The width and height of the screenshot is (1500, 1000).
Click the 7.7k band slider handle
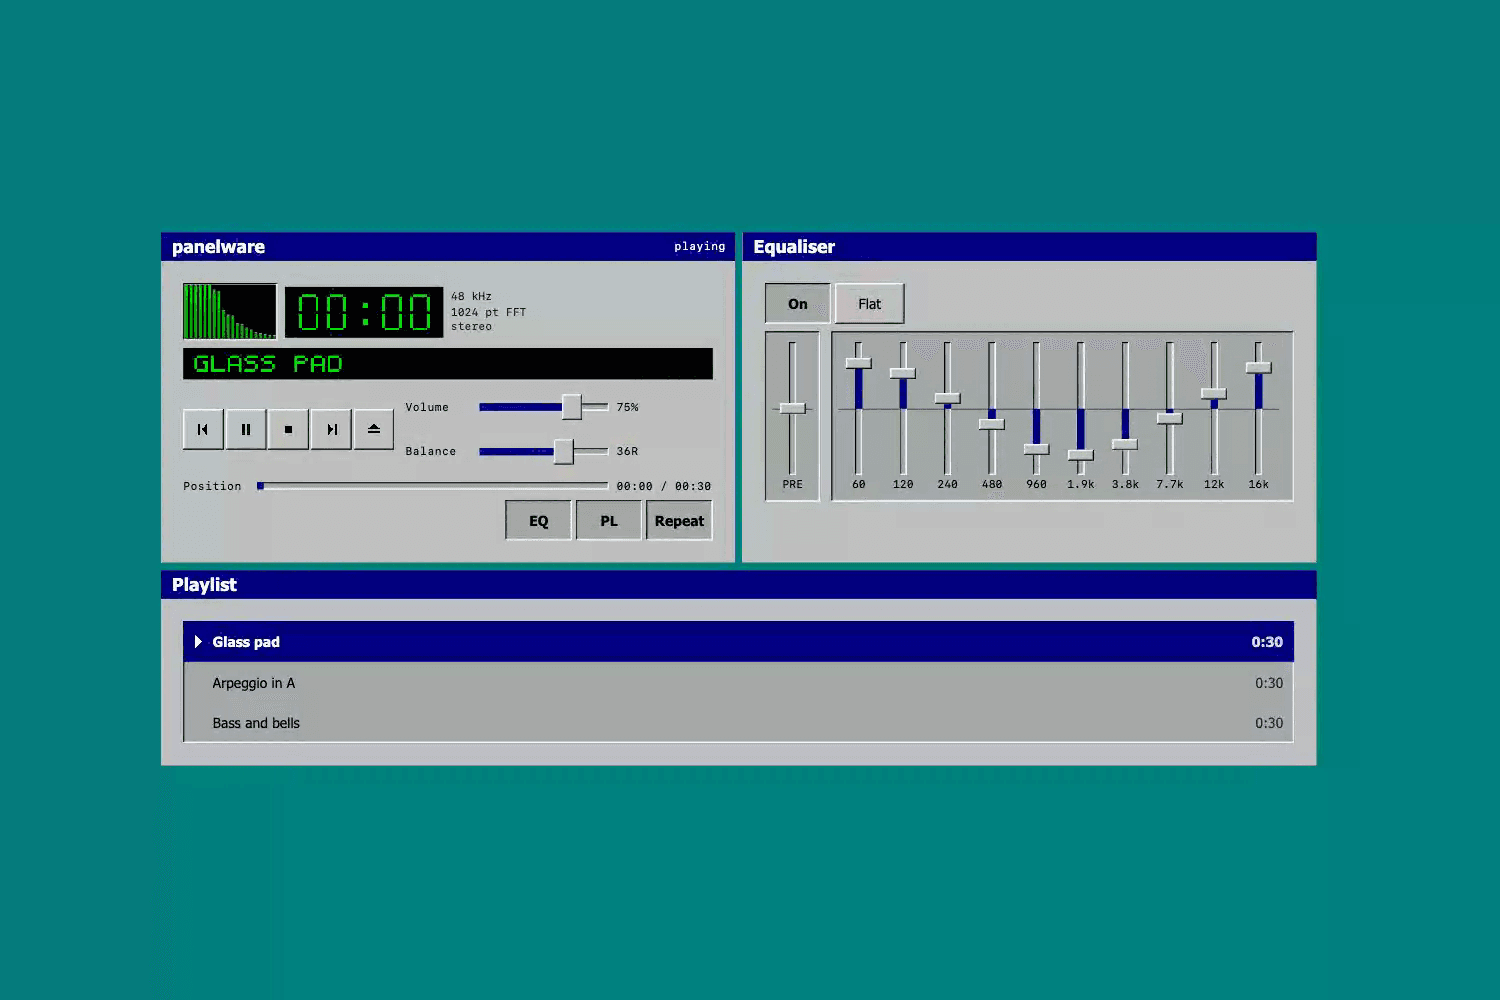coord(1170,418)
